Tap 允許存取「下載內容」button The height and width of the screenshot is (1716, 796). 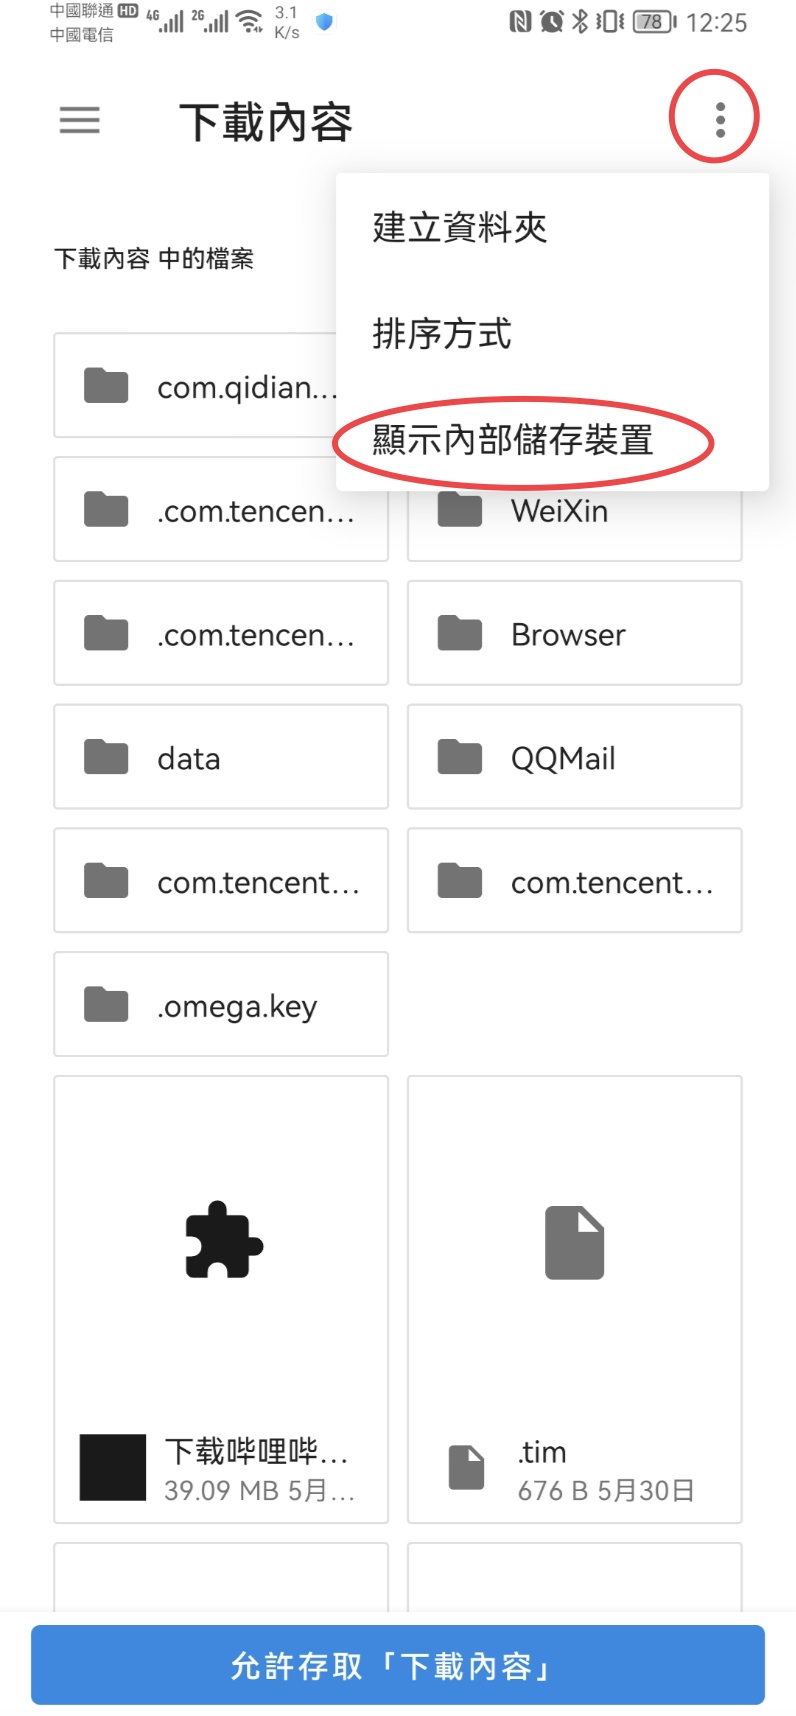[x=398, y=1665]
